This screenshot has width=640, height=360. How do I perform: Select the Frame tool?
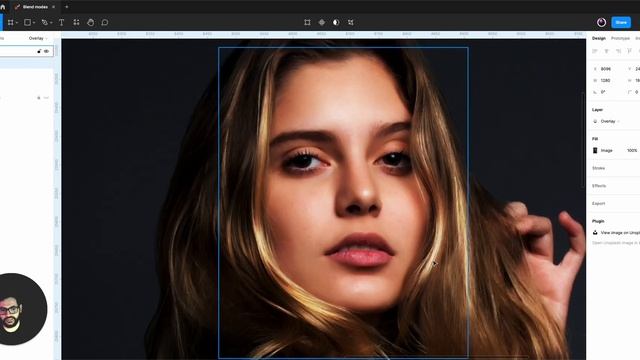click(11, 22)
